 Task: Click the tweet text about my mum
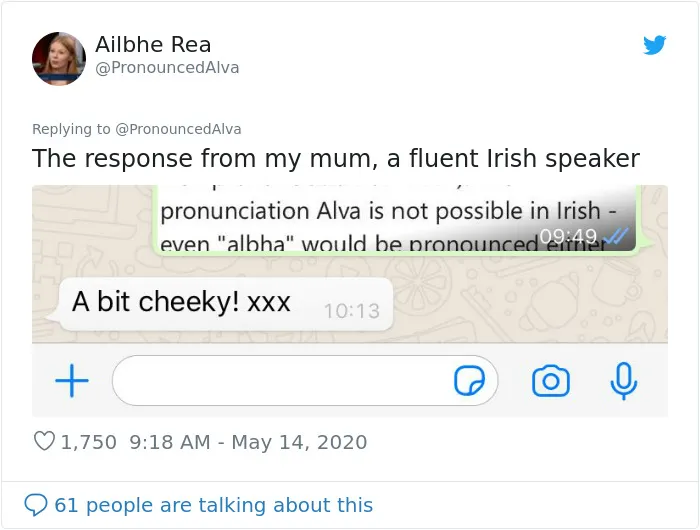[336, 159]
